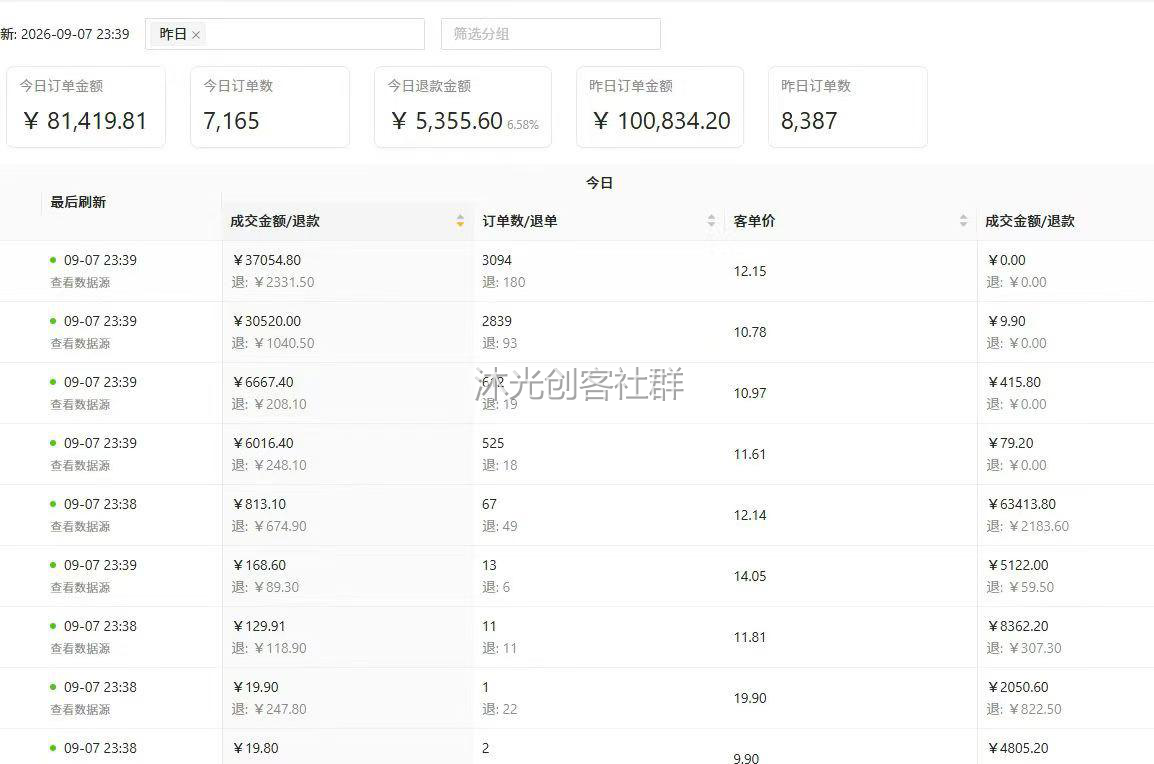
Task: Select the 昨日订单金额 summary card
Action: click(660, 107)
